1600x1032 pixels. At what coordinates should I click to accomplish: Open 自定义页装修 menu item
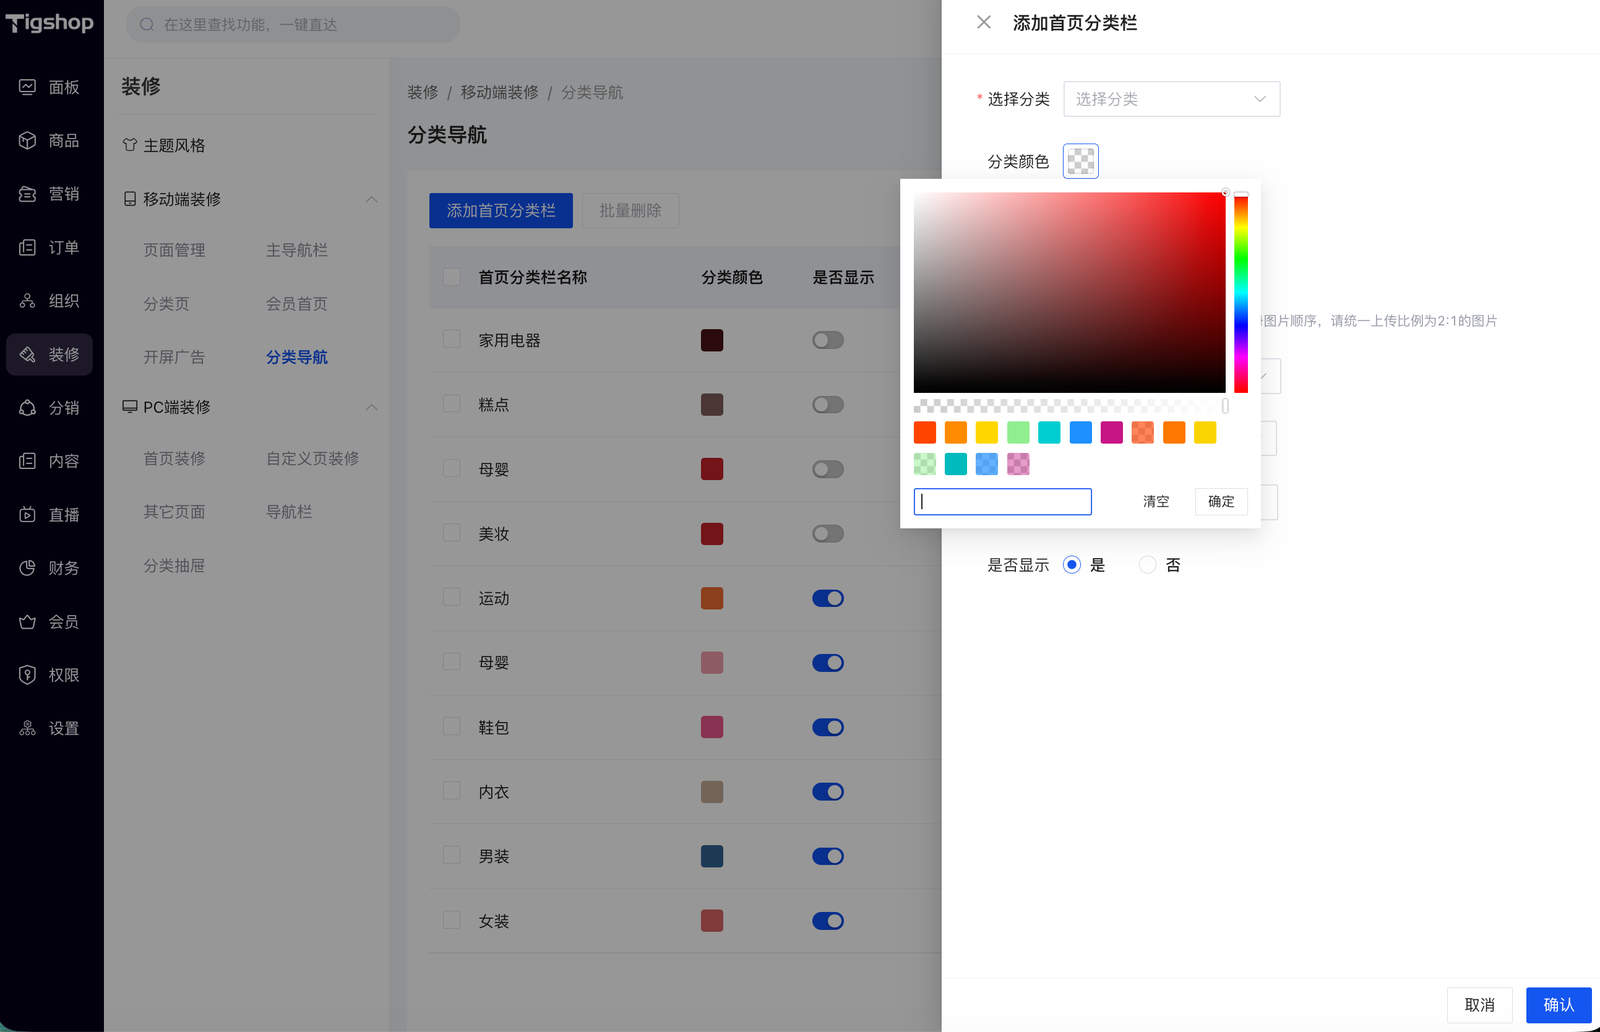point(313,458)
